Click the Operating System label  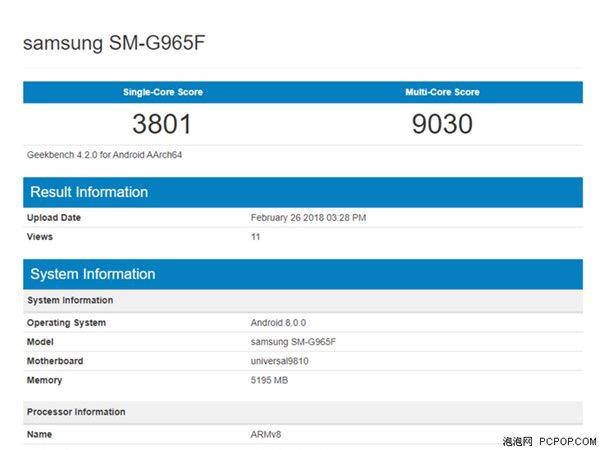pos(66,323)
